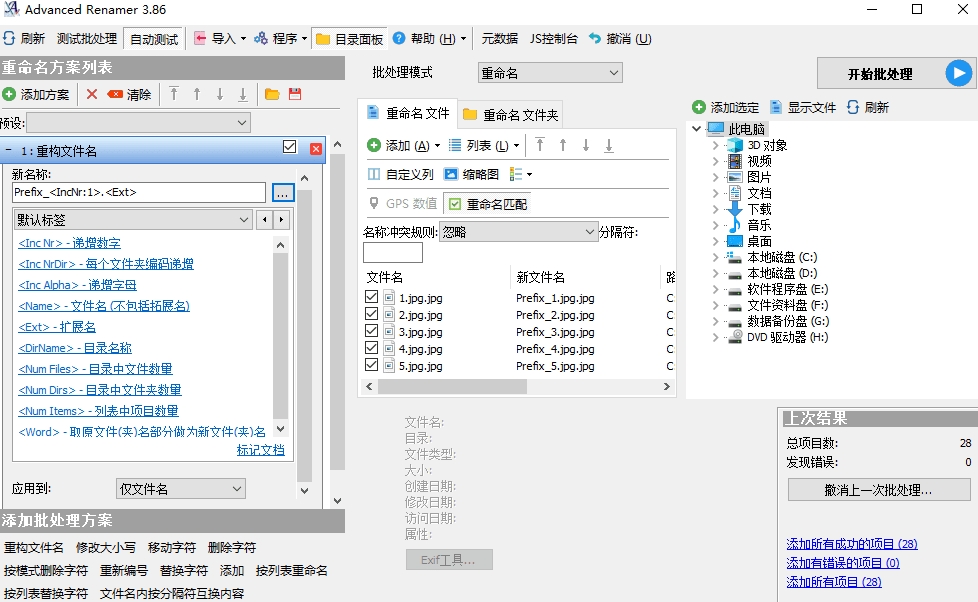
Task: Uncheck the 2.jpg.jpg file checkbox
Action: [372, 314]
